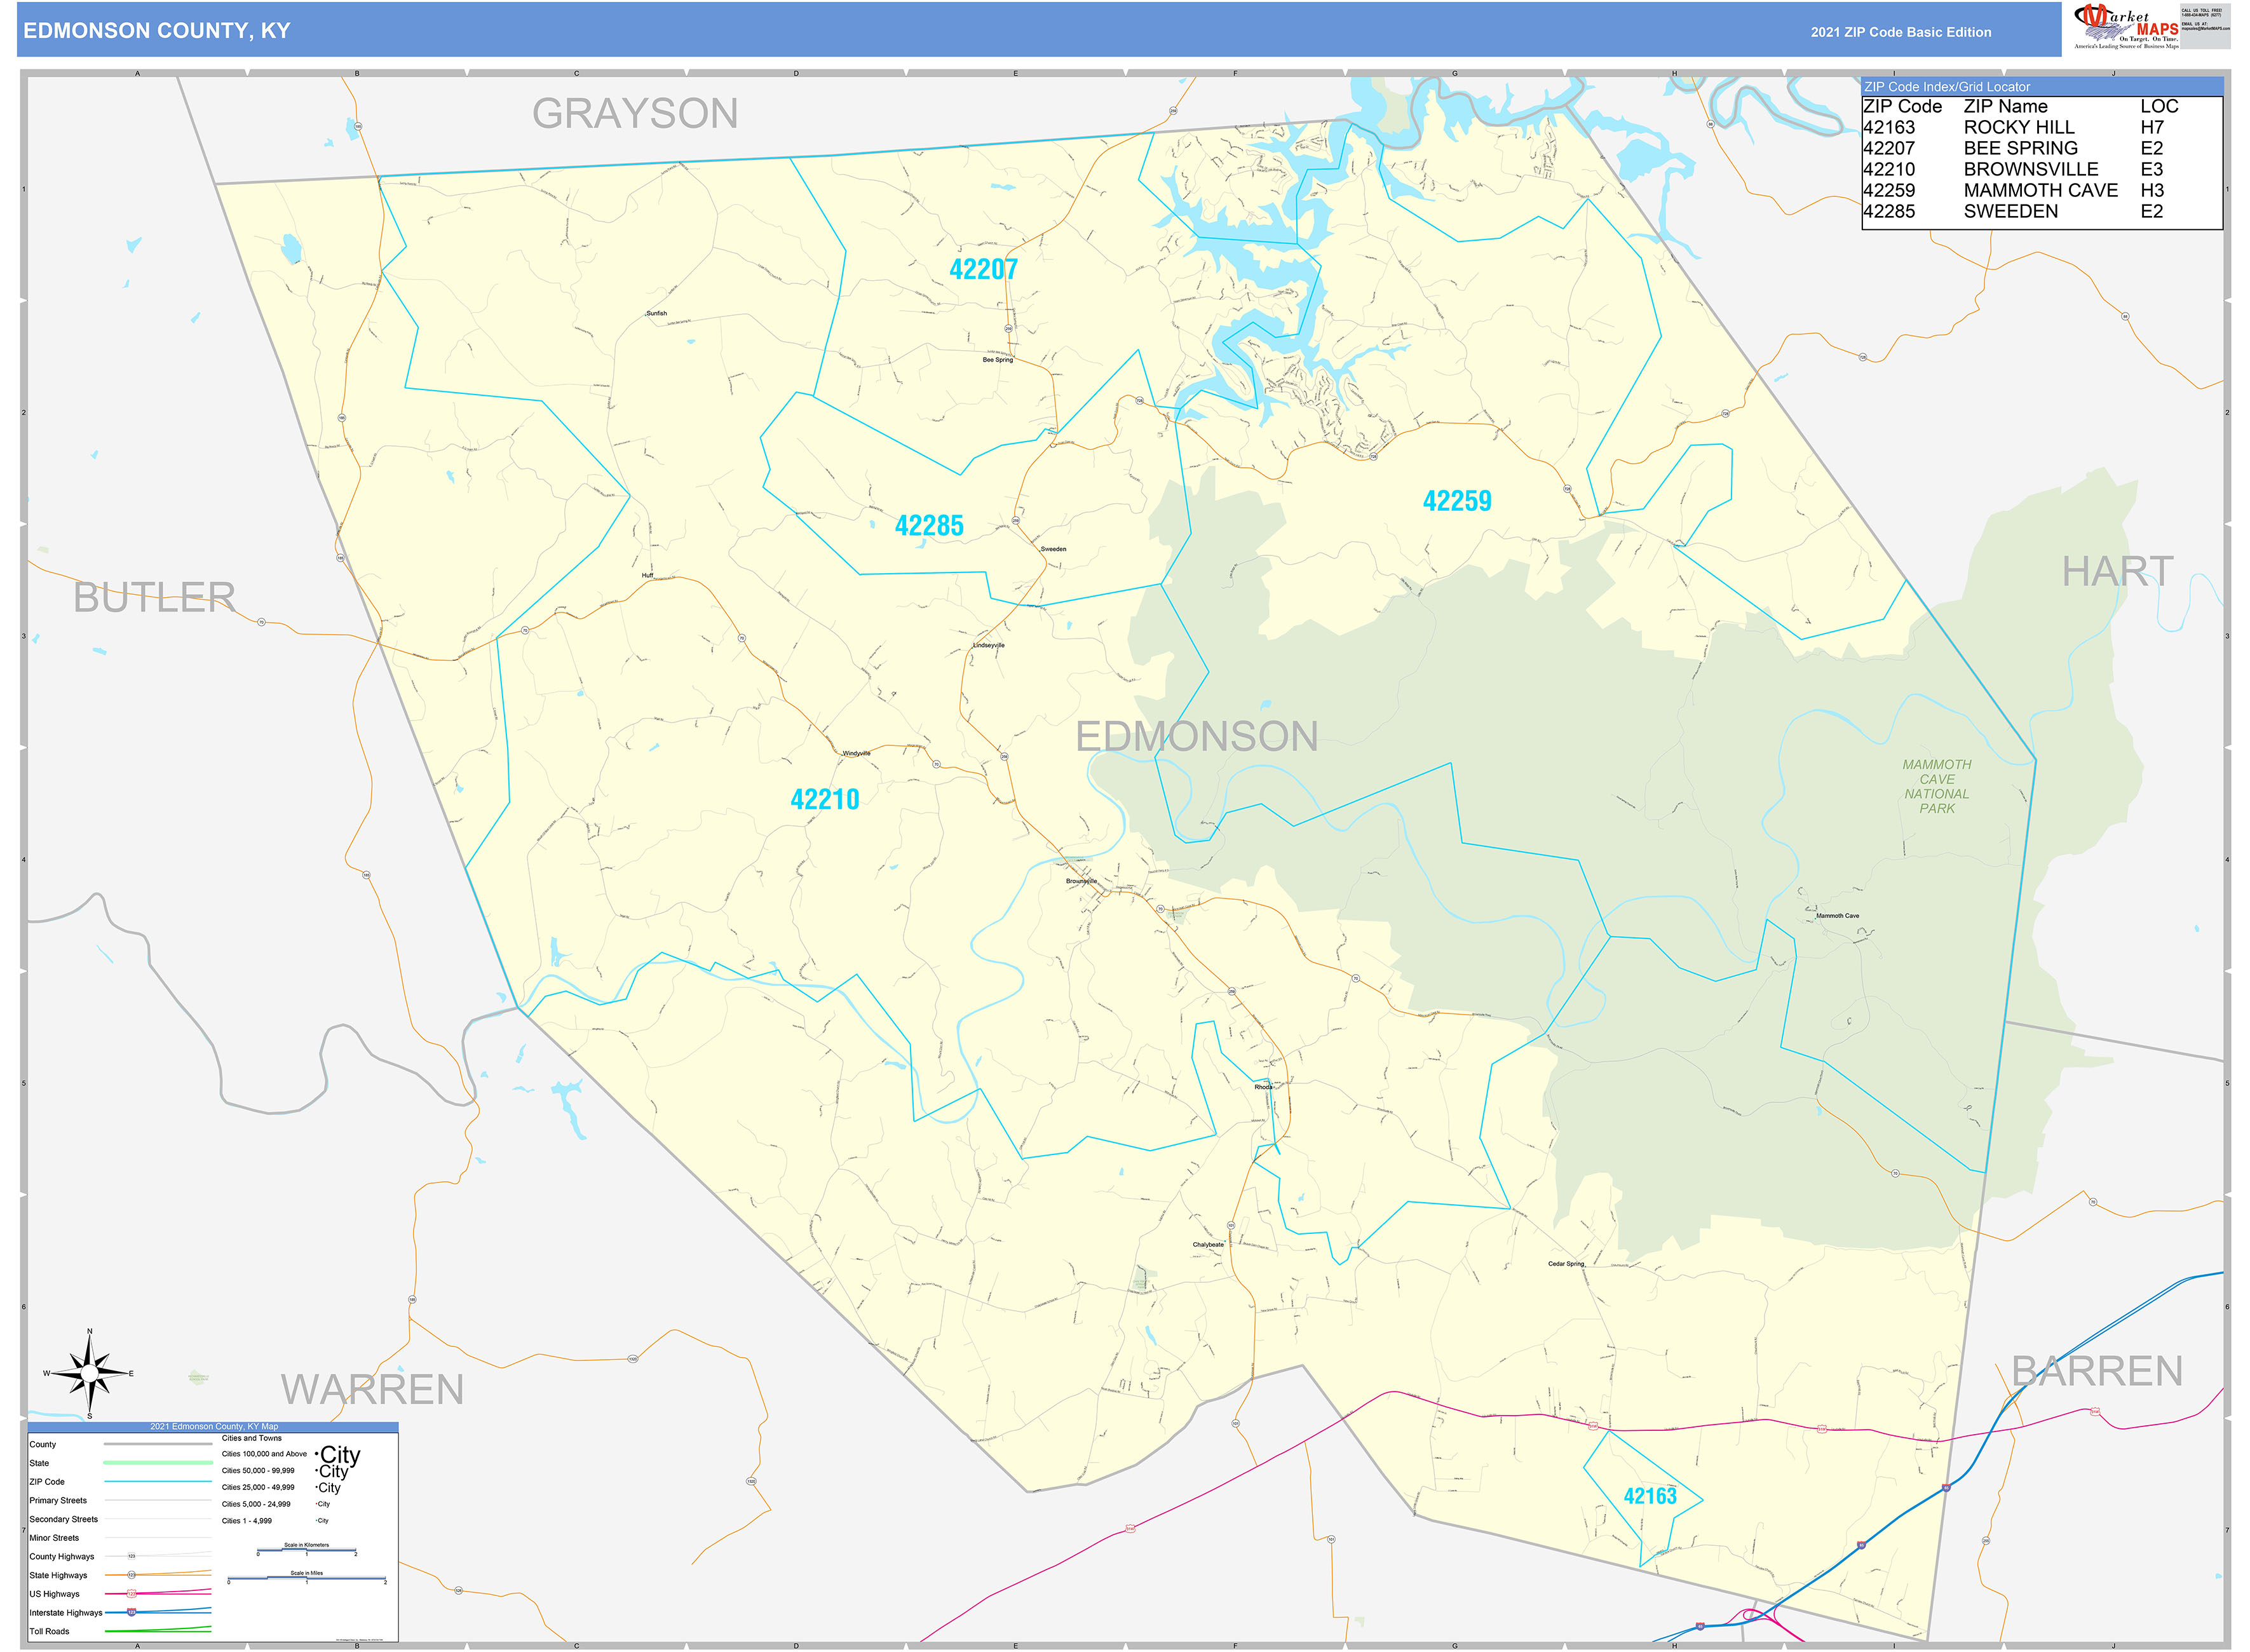Click the small Mammoth Cave town label
The image size is (2250, 1652).
tap(1837, 915)
